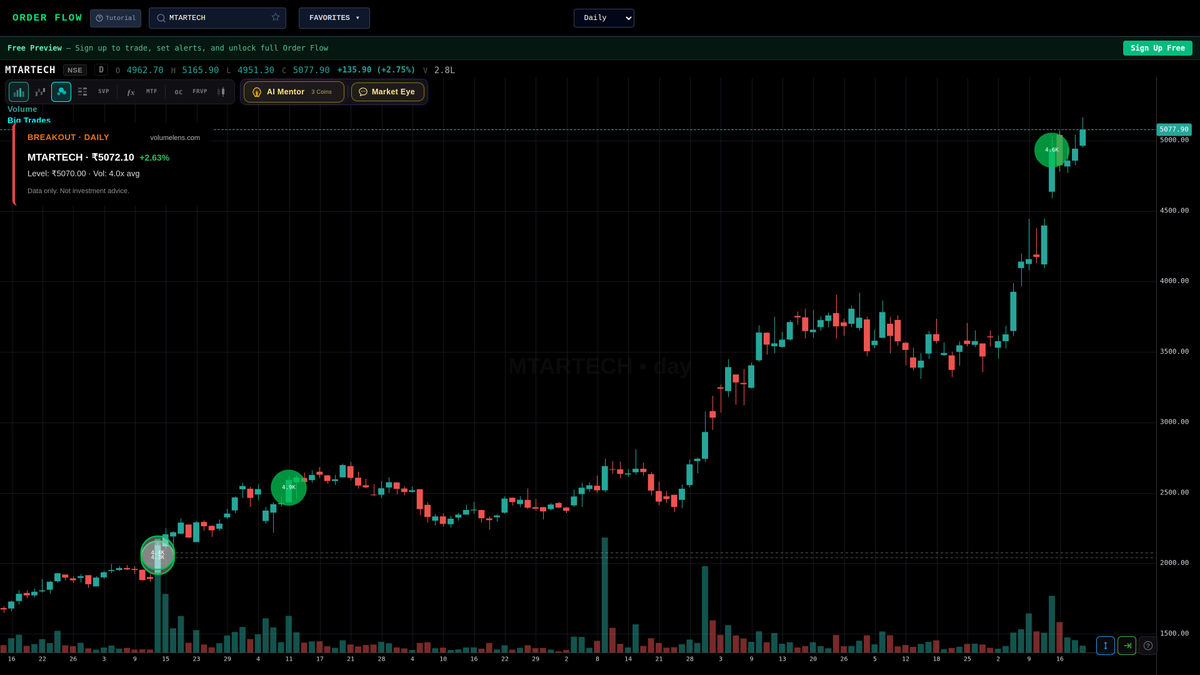Select the Volume bars tool
Image resolution: width=1200 pixels, height=675 pixels.
click(x=18, y=91)
